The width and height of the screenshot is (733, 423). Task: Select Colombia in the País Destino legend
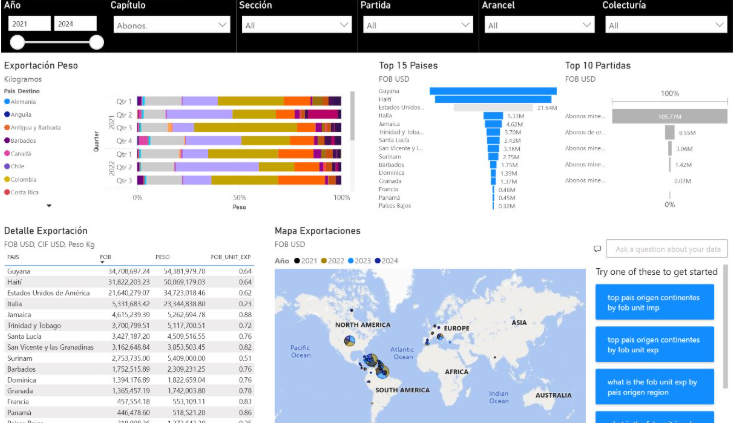tap(20, 179)
